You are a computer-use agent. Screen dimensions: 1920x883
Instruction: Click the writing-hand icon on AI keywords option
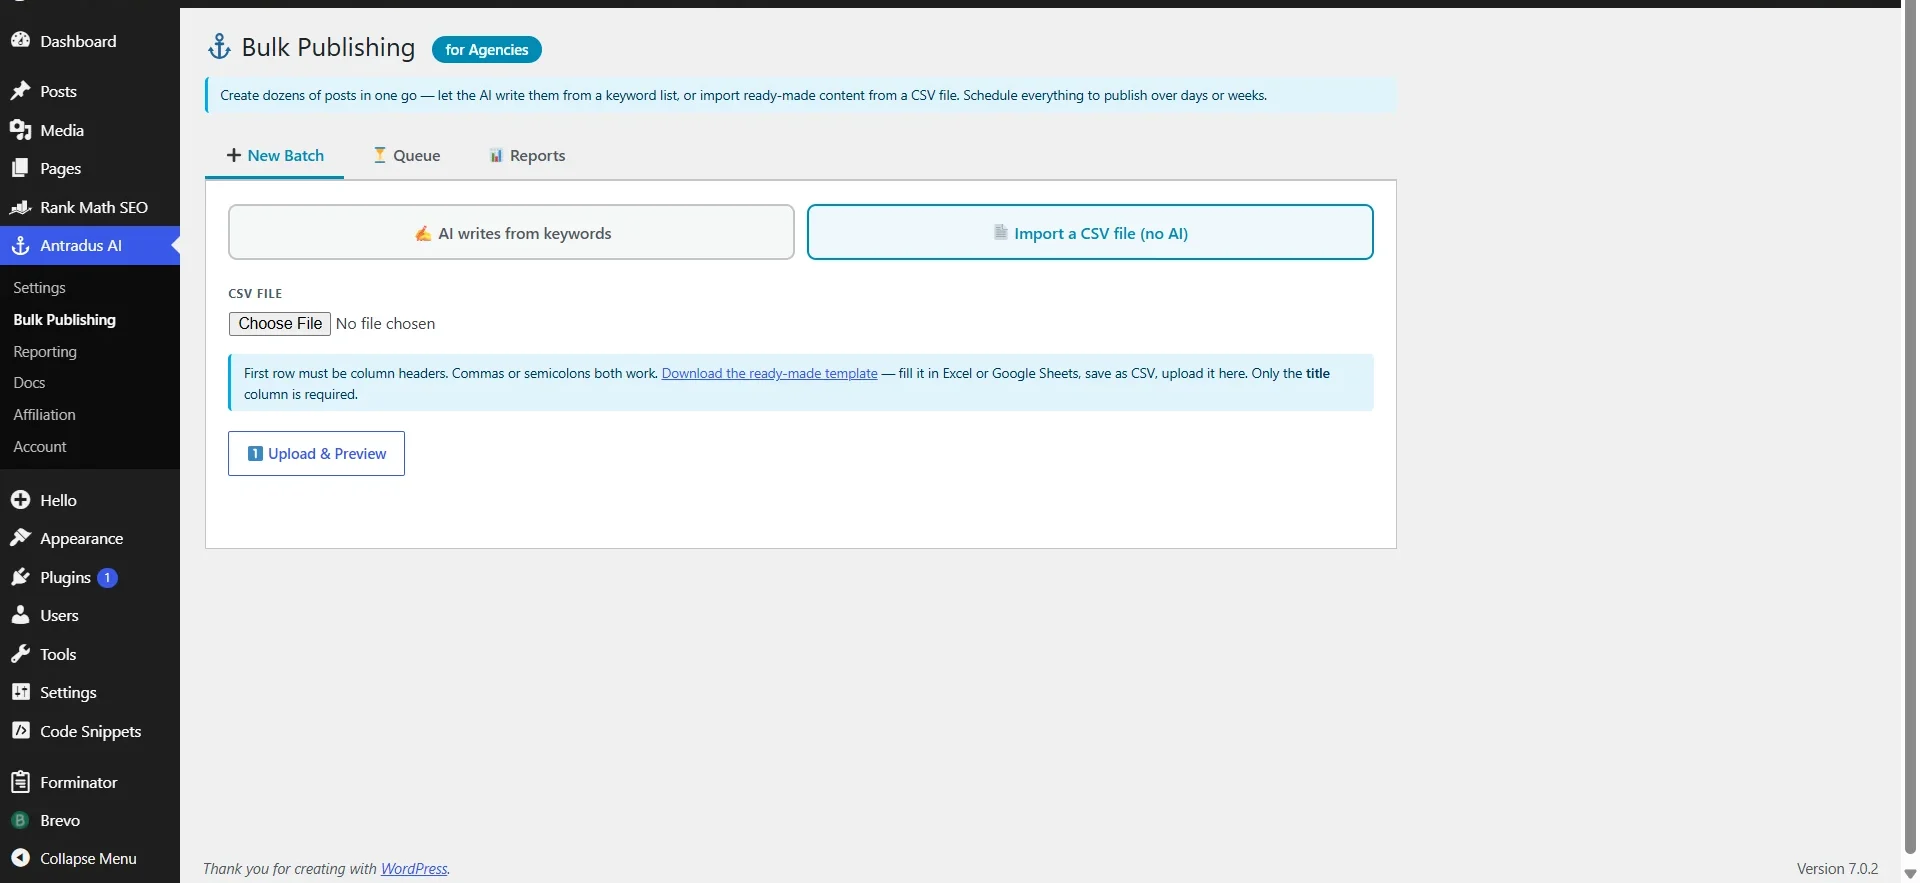423,233
